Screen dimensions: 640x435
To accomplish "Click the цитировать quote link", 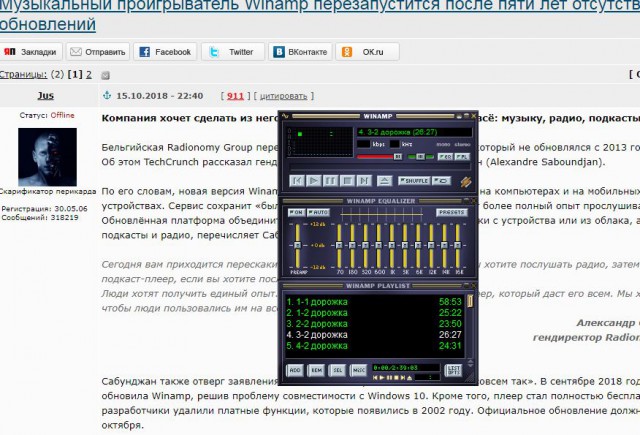I will point(283,96).
